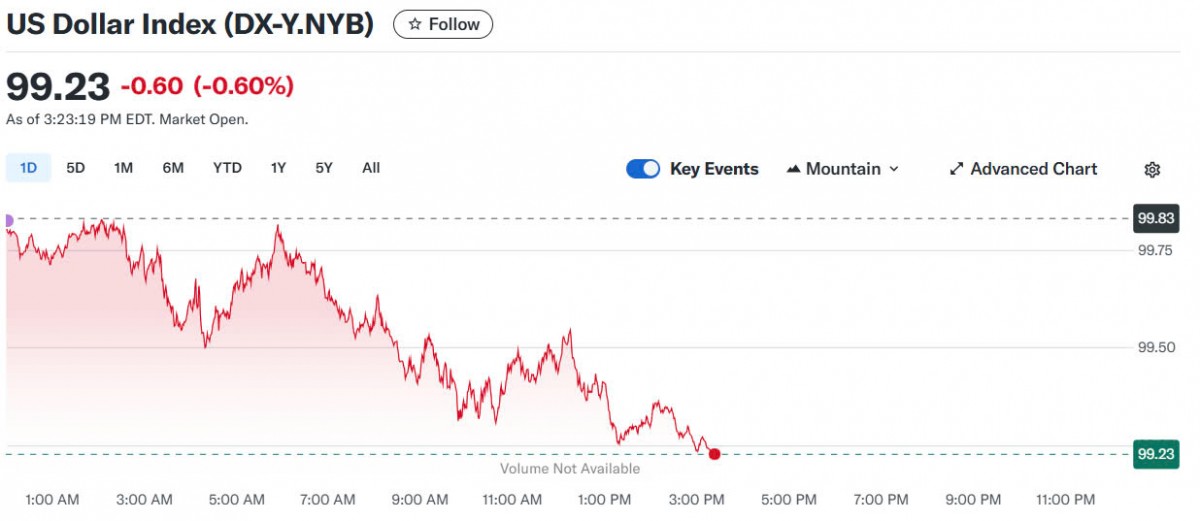The width and height of the screenshot is (1200, 521).
Task: Show the 6M time range
Action: pyautogui.click(x=173, y=168)
